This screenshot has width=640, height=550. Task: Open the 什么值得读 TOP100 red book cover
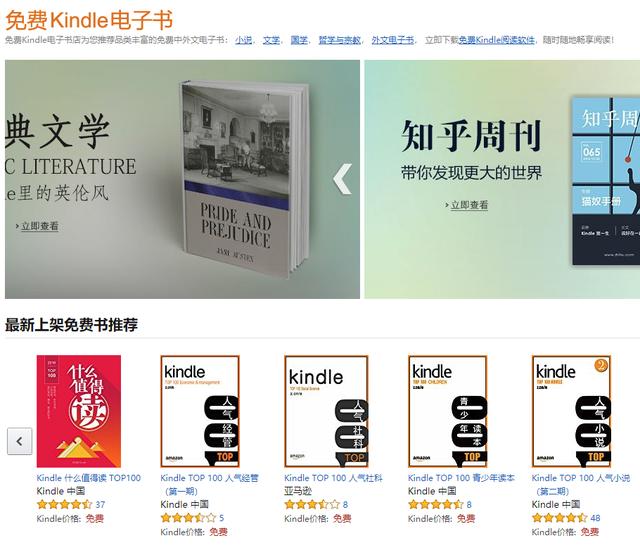pos(79,411)
